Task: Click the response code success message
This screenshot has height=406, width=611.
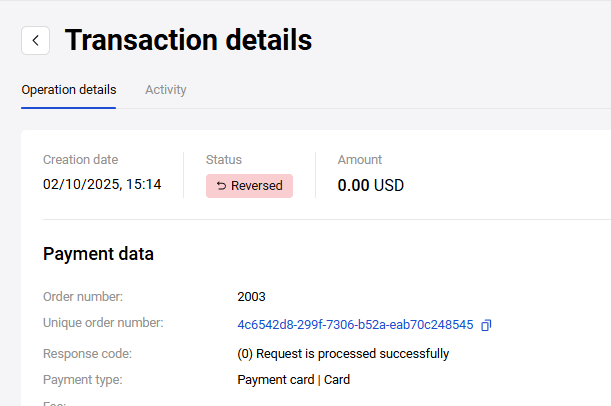Action: pos(343,353)
